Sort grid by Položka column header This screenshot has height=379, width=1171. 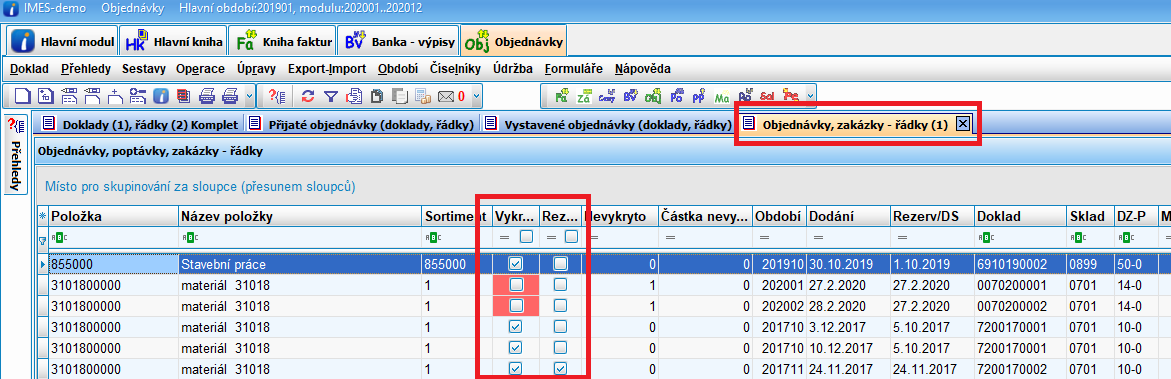point(114,216)
